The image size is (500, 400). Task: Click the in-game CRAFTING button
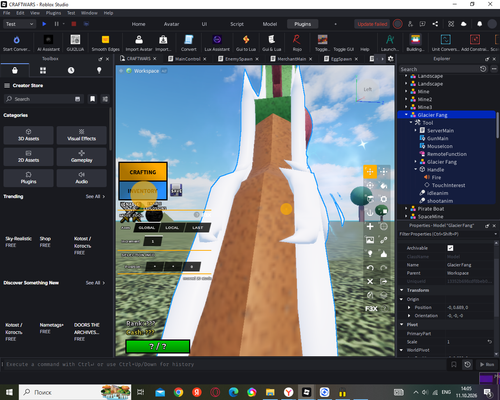[x=143, y=172]
